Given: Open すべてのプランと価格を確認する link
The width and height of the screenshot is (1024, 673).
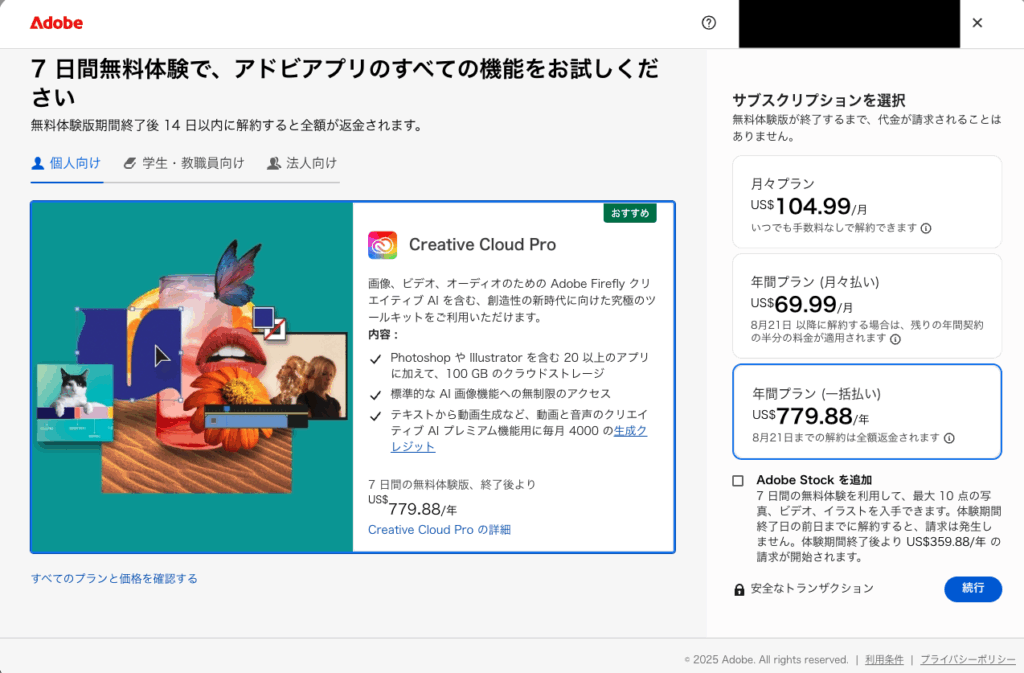Looking at the screenshot, I should (x=114, y=578).
